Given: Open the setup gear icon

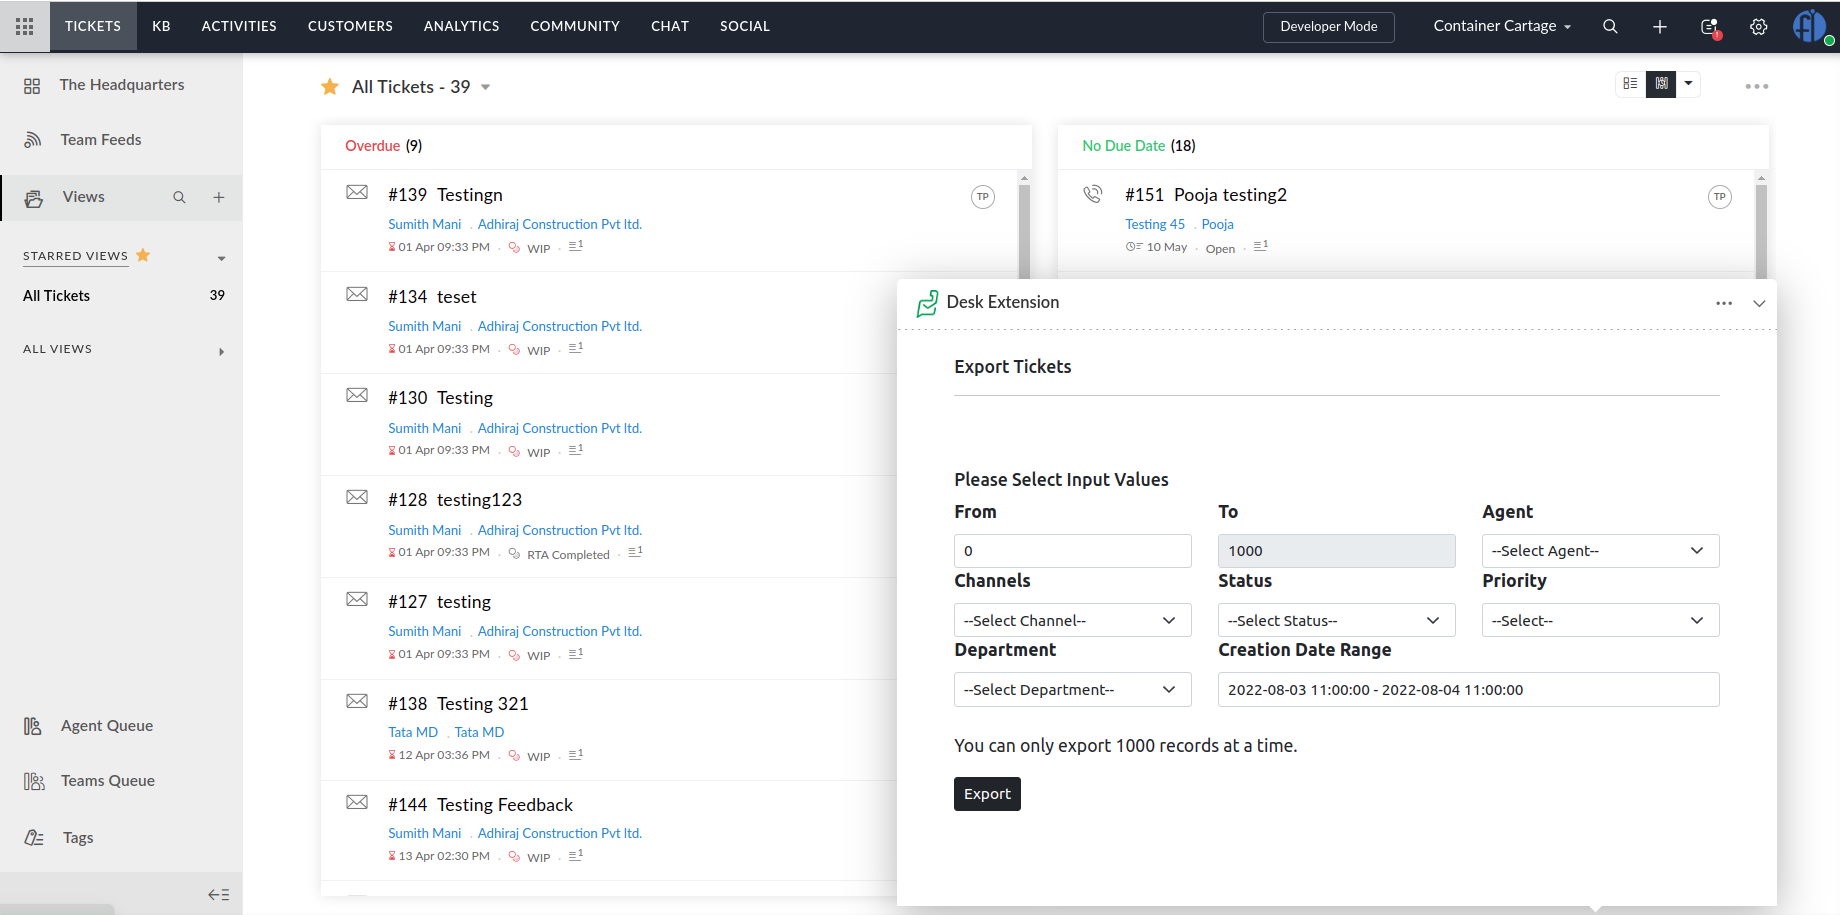Looking at the screenshot, I should point(1759,27).
